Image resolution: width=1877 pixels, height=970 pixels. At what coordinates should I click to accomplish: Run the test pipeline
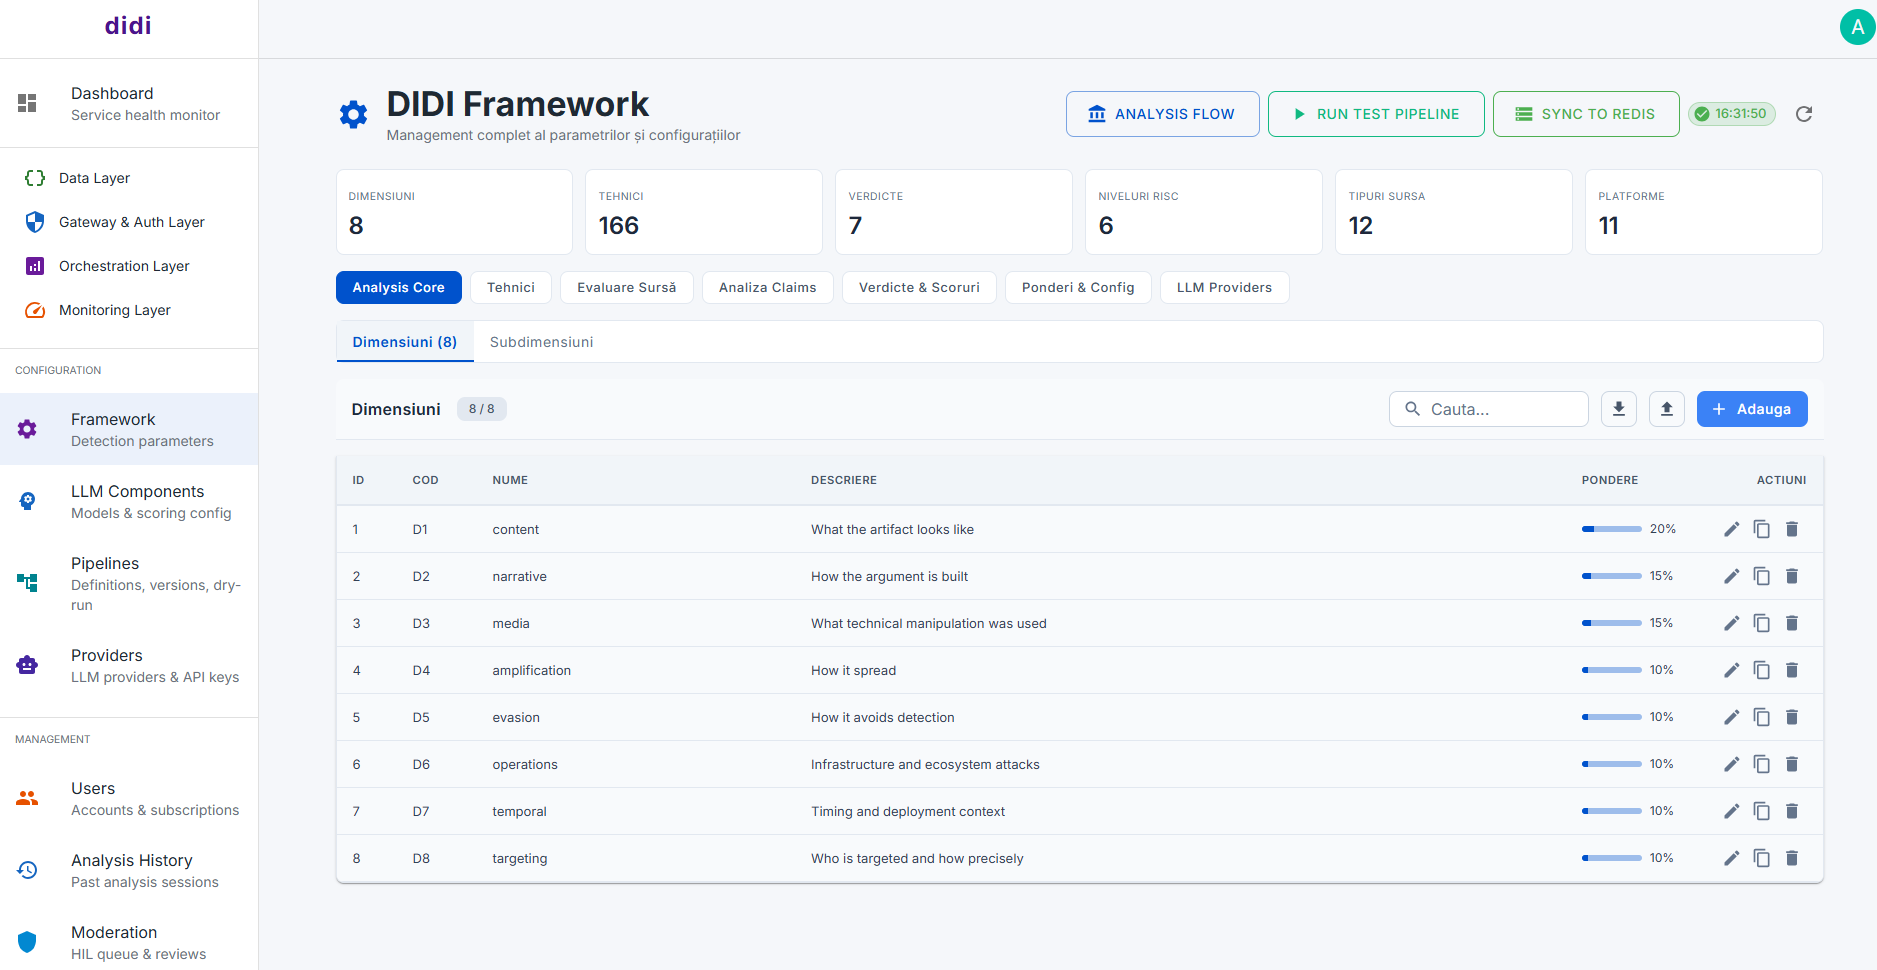point(1376,114)
